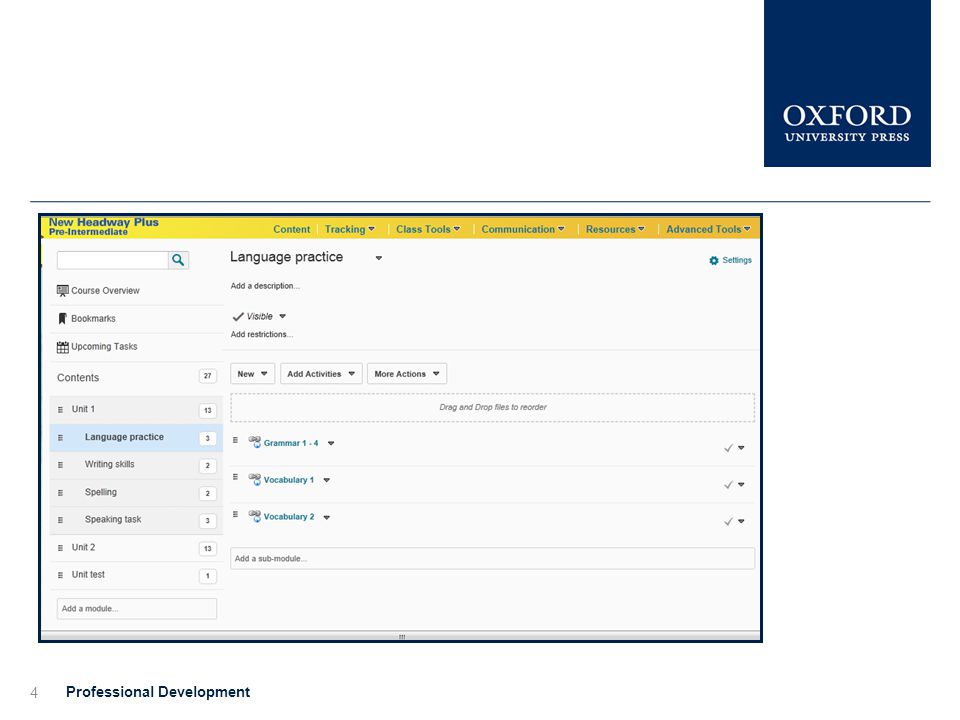The height and width of the screenshot is (720, 960).
Task: Click the bottom panel resize grip
Action: point(402,637)
